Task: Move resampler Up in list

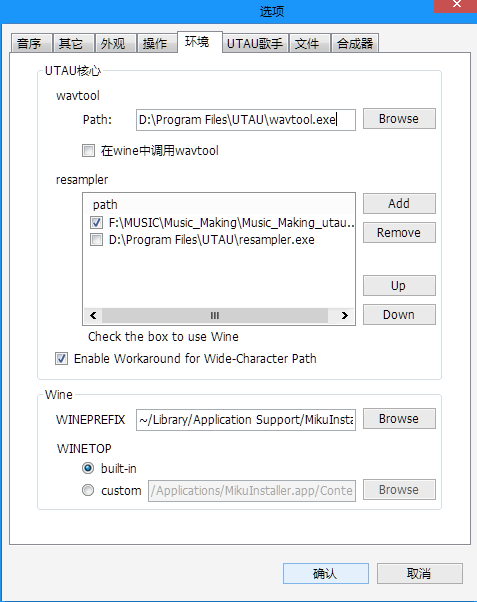Action: 399,286
